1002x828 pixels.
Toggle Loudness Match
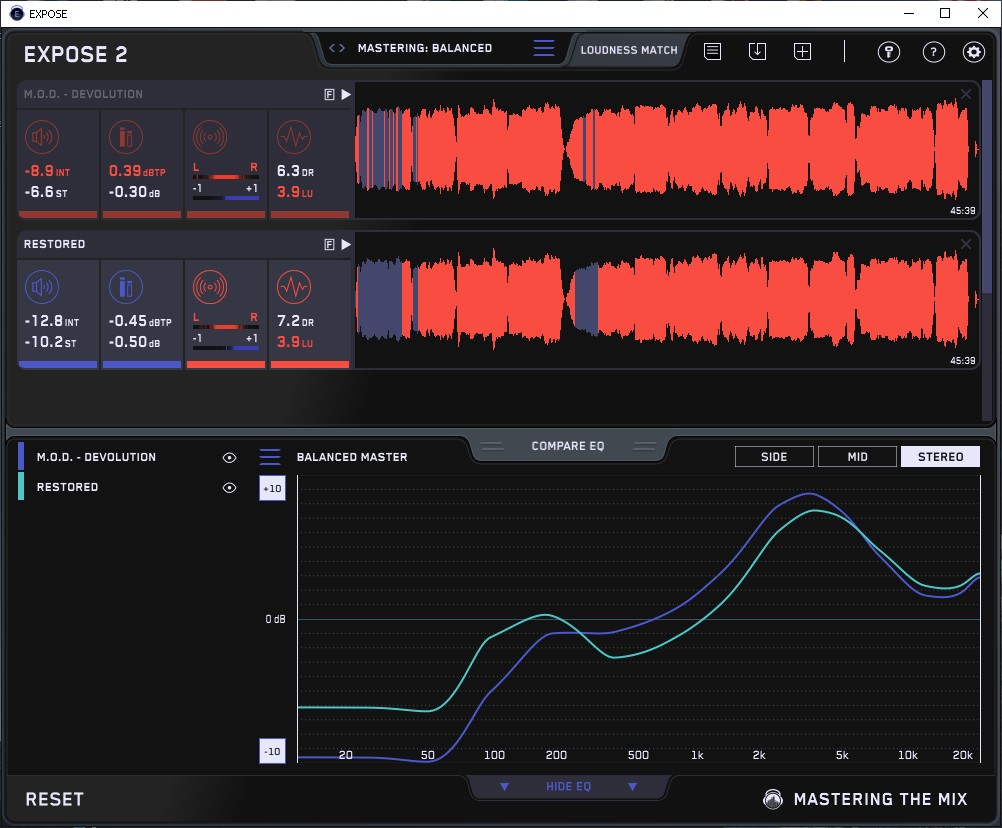tap(629, 50)
